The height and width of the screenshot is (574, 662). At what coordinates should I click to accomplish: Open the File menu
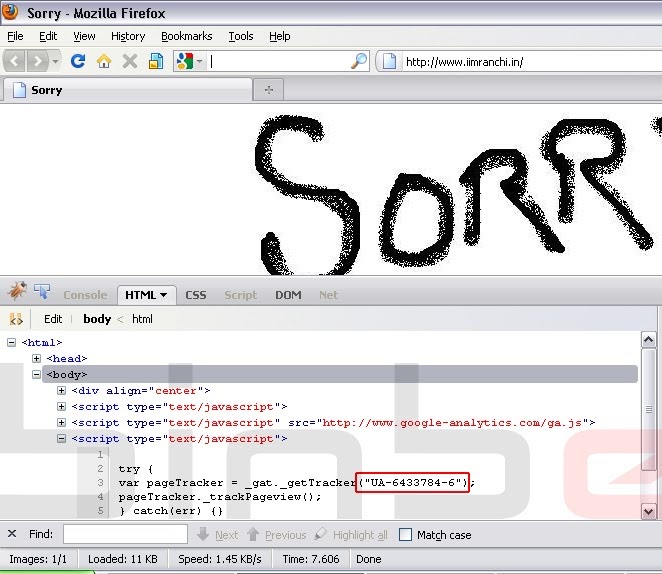click(x=15, y=36)
